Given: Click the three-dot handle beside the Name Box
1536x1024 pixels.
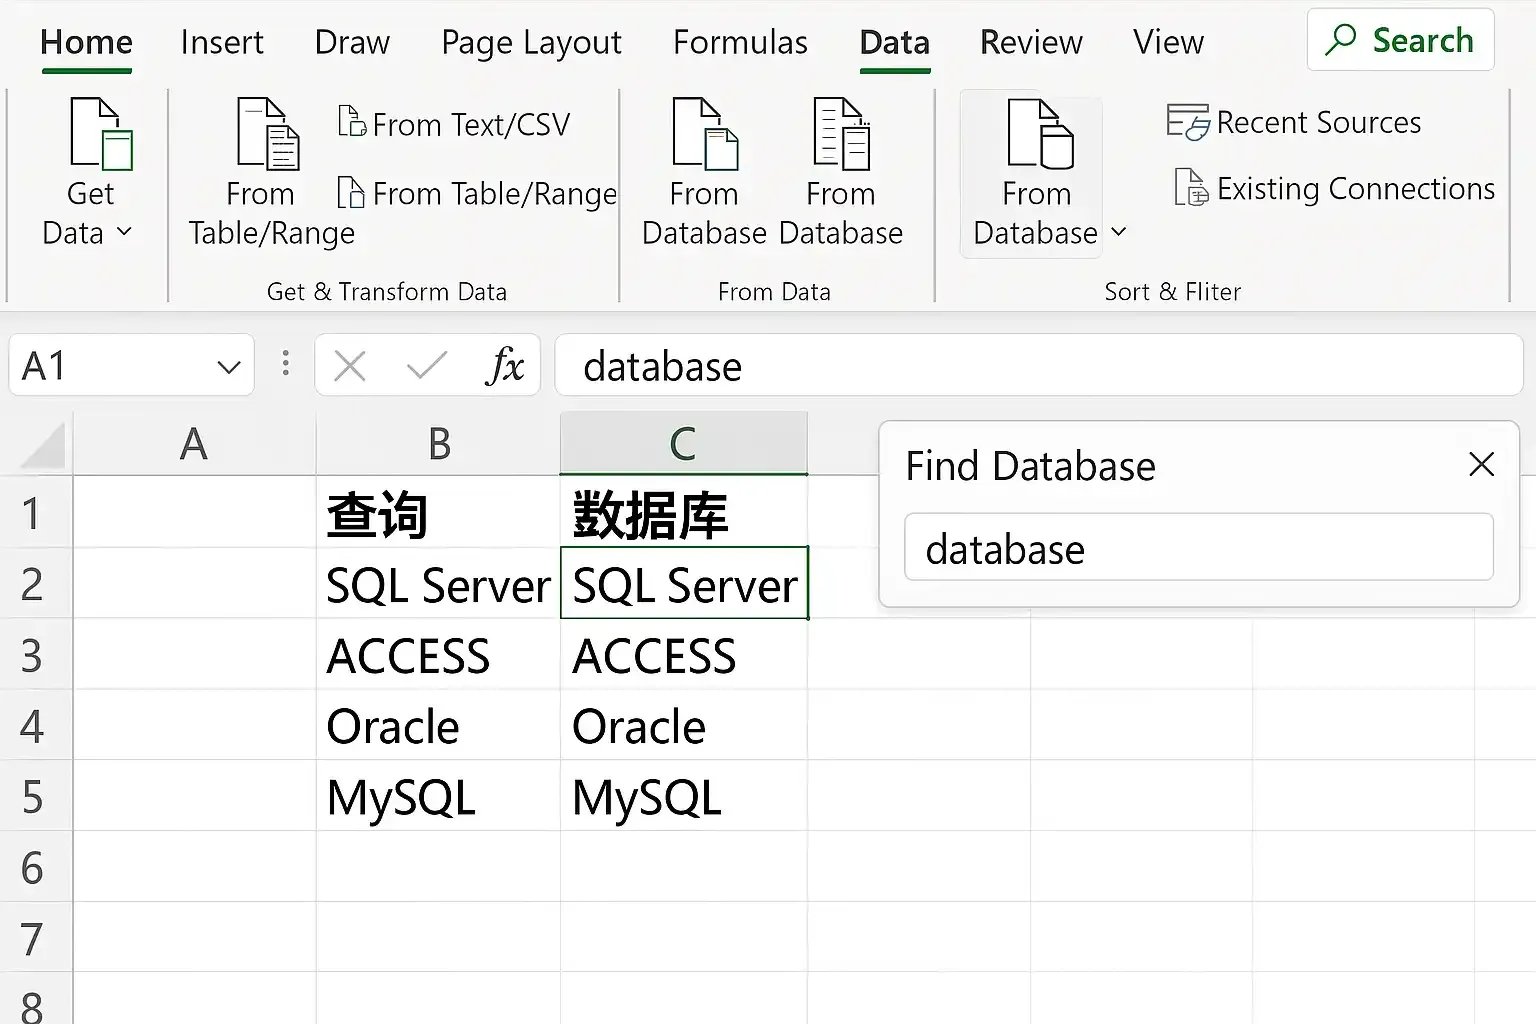Looking at the screenshot, I should tap(286, 364).
